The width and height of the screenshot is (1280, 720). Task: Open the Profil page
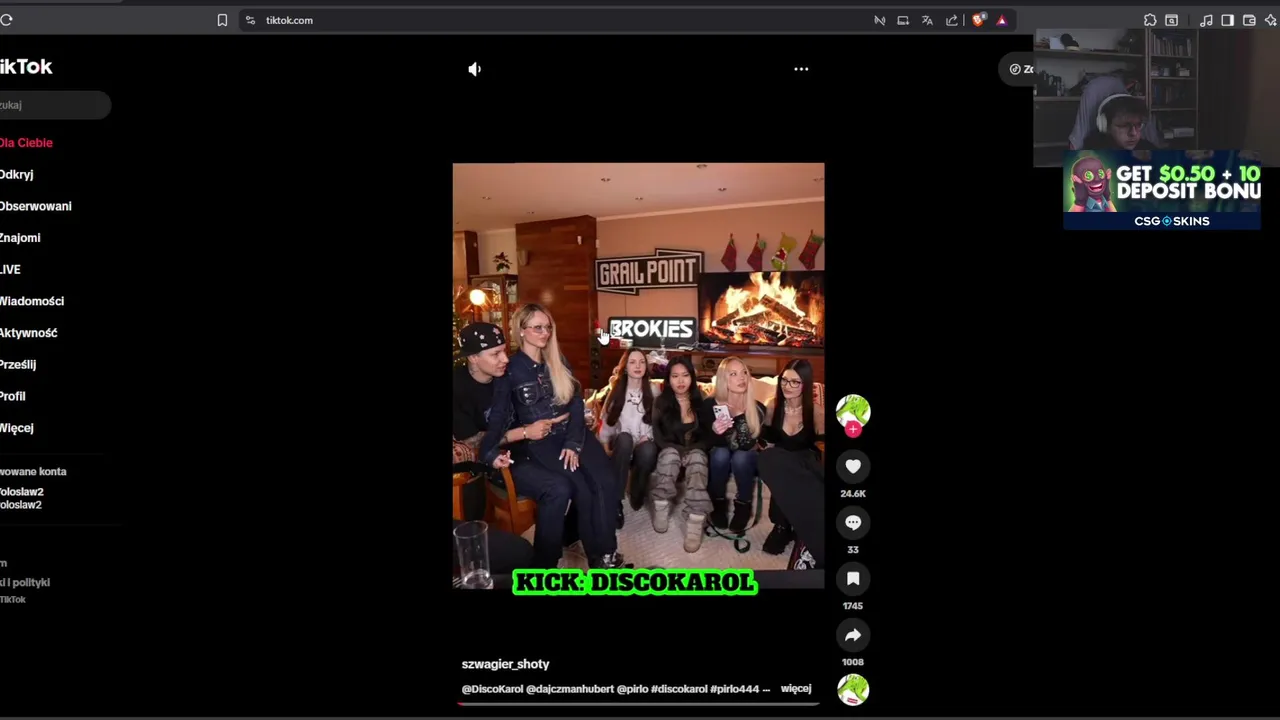(x=13, y=396)
